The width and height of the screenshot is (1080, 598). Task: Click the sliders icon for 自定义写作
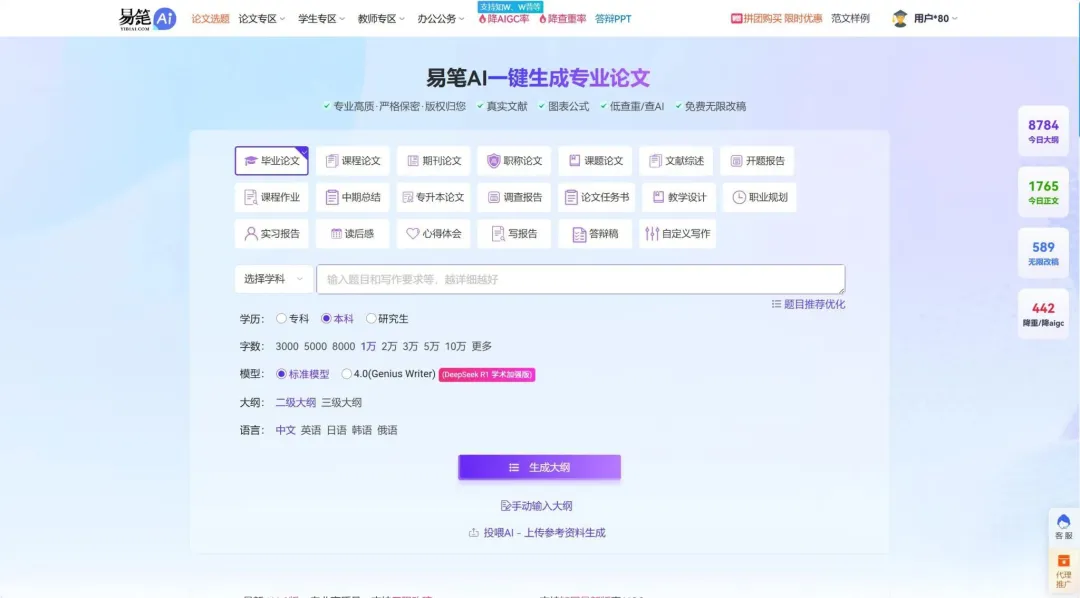pos(652,234)
